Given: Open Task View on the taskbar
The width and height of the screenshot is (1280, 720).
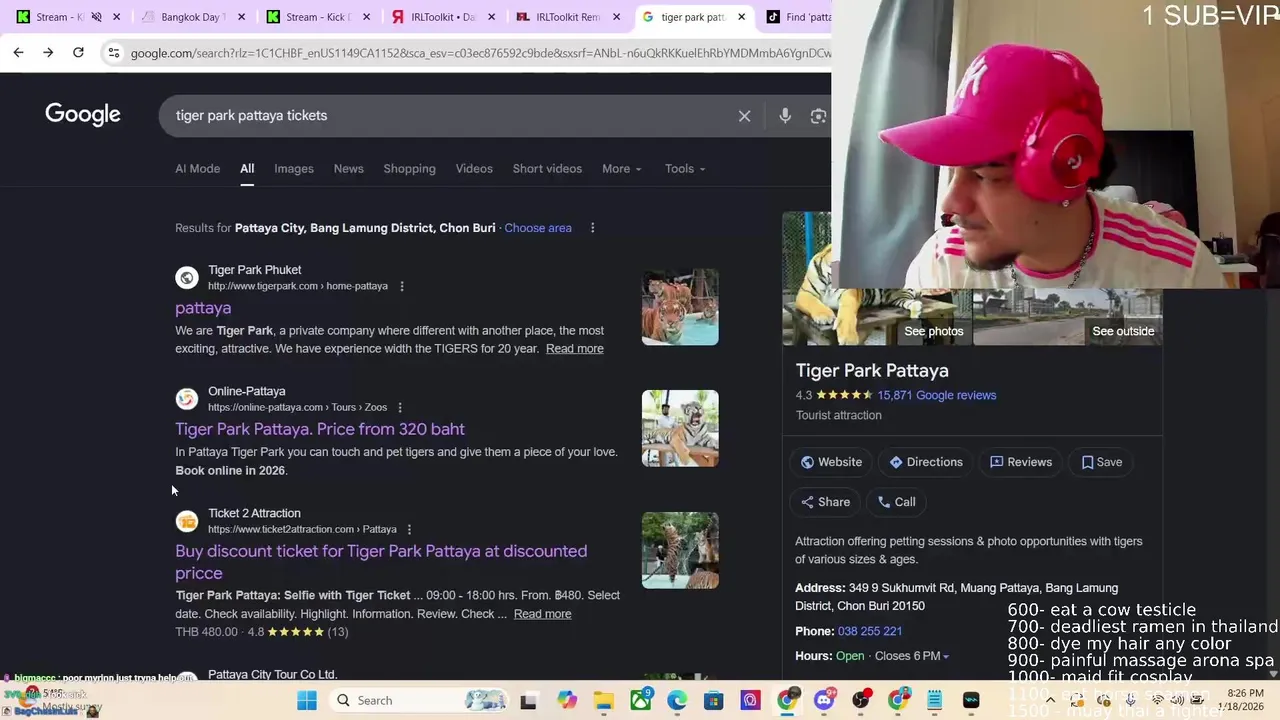Looking at the screenshot, I should click(528, 700).
